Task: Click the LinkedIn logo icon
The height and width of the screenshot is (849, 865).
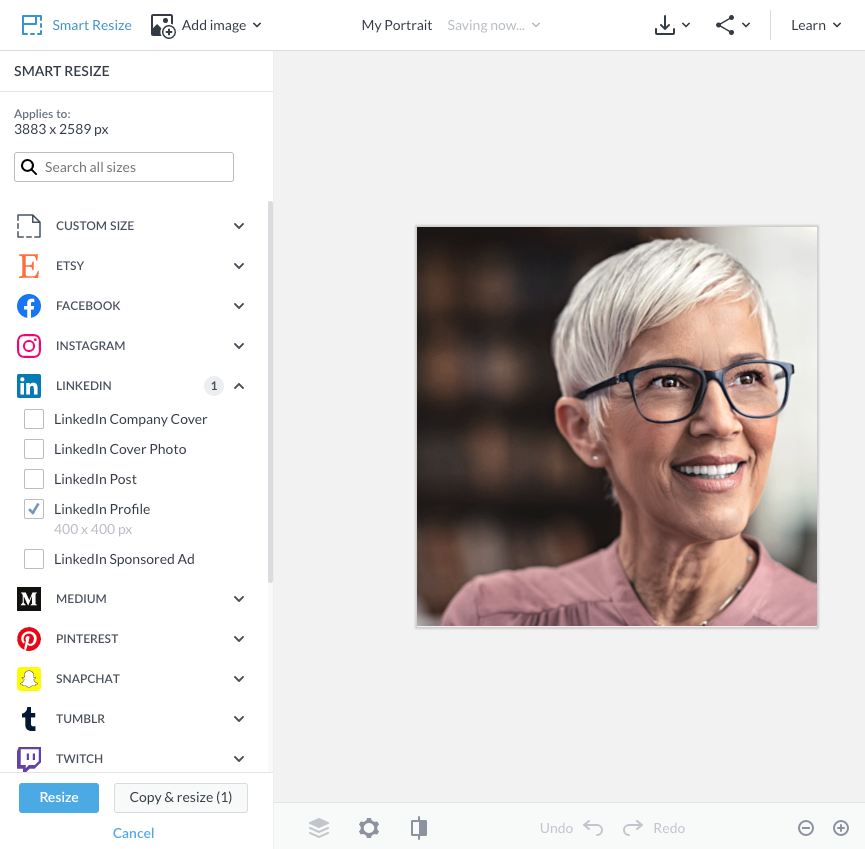Action: click(29, 386)
